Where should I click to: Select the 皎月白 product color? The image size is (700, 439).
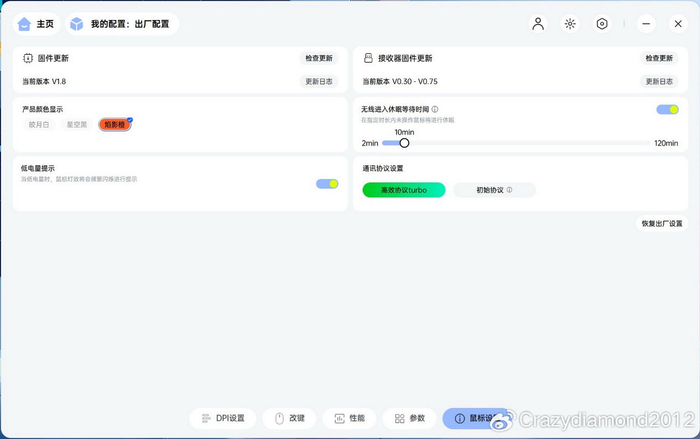(x=39, y=125)
